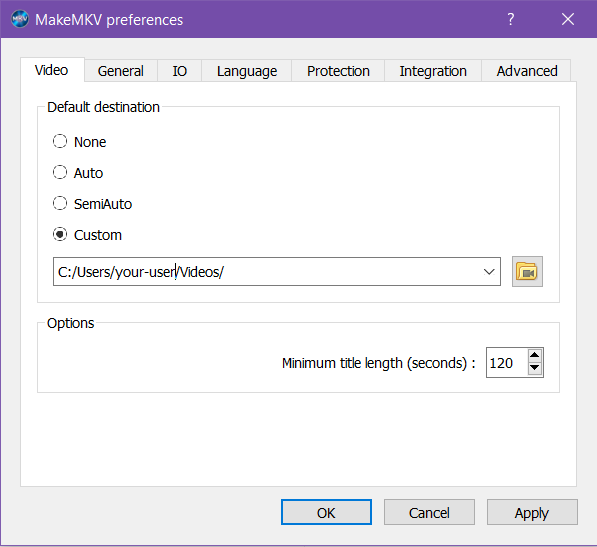Click the question mark help button
Screen dimensions: 597x547
[x=511, y=19]
